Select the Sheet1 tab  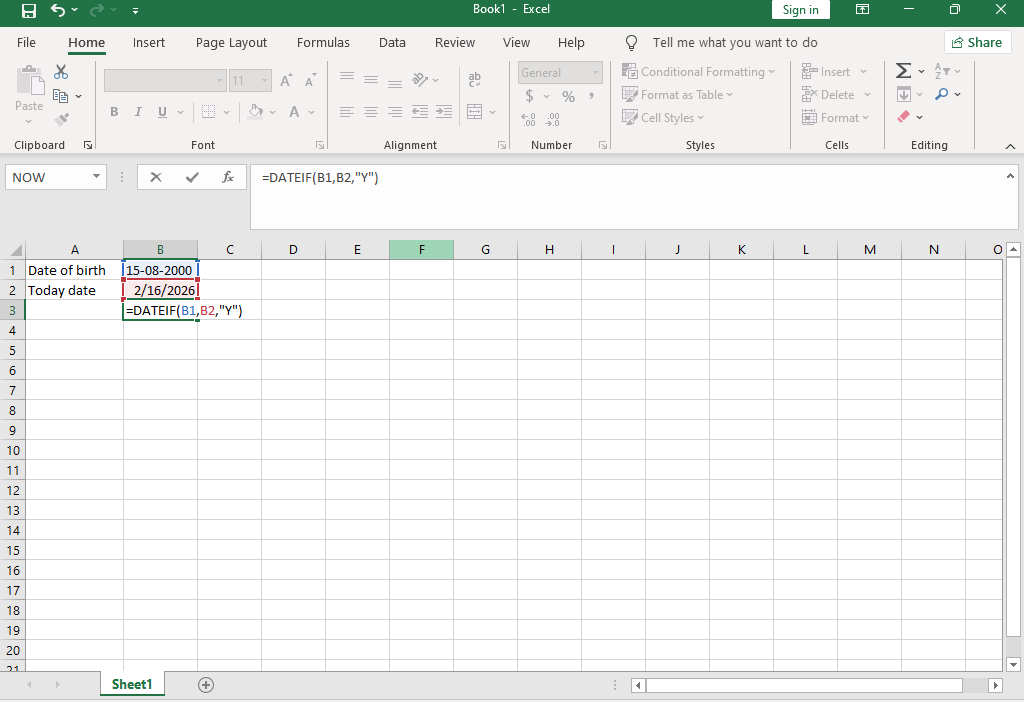pyautogui.click(x=132, y=685)
